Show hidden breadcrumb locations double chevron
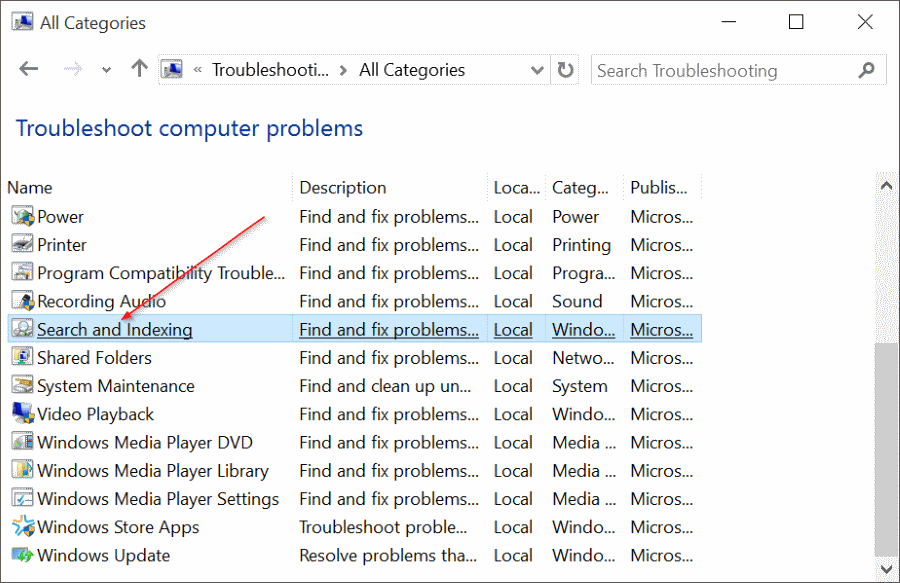The height and width of the screenshot is (583, 900). [x=197, y=70]
